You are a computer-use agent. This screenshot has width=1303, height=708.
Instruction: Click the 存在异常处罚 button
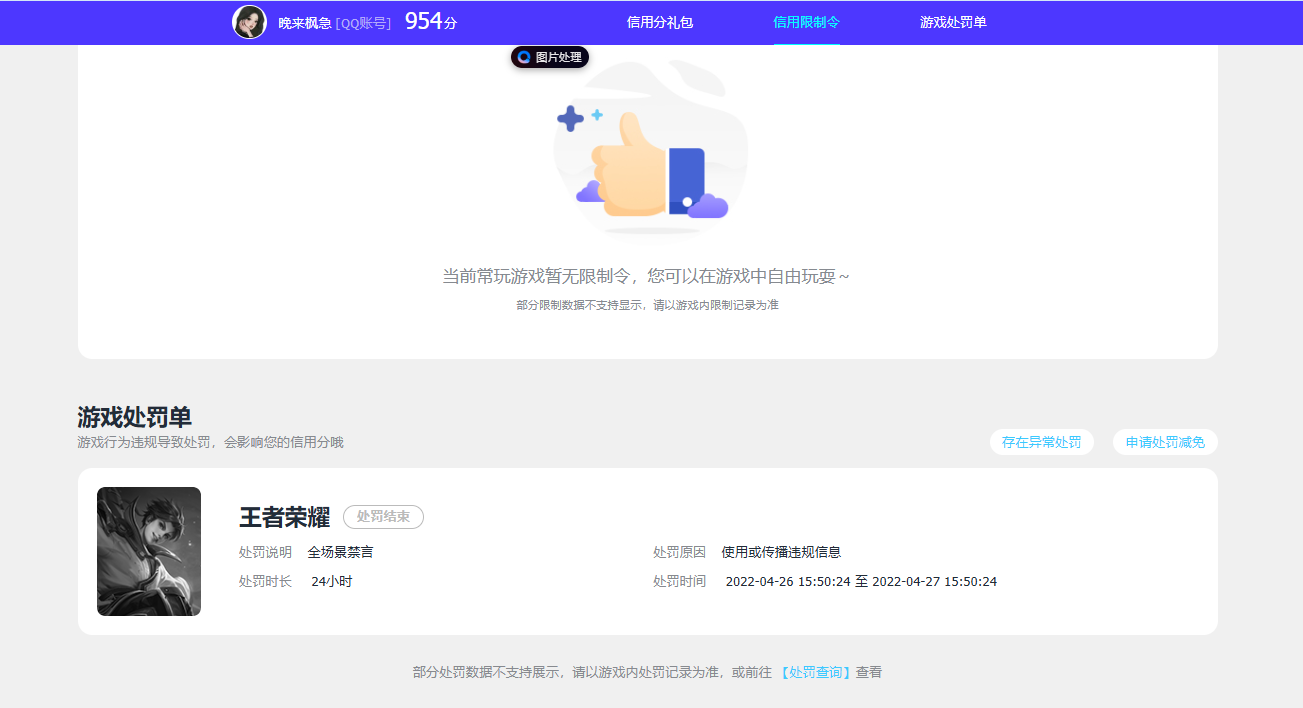[x=1041, y=442]
